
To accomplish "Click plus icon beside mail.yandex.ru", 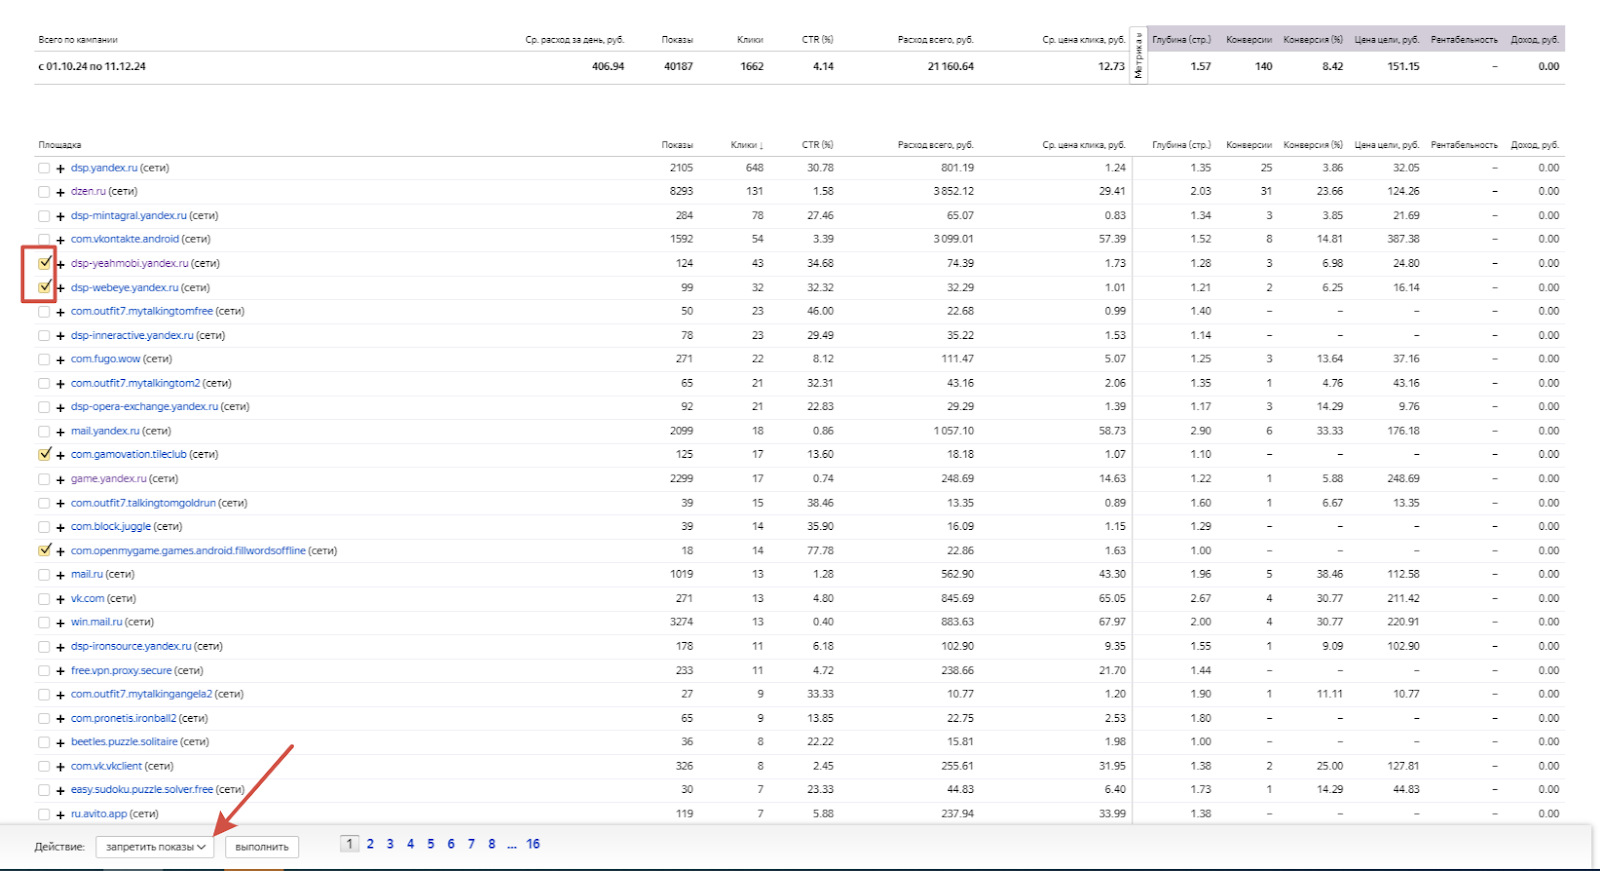I will click(60, 431).
